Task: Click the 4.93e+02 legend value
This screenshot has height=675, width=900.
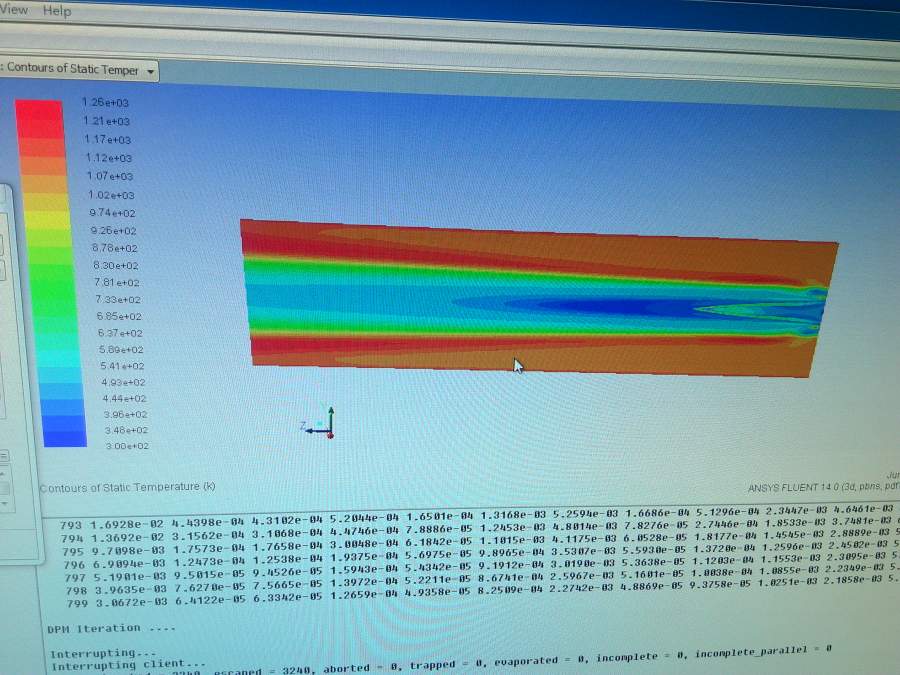Action: [x=123, y=382]
